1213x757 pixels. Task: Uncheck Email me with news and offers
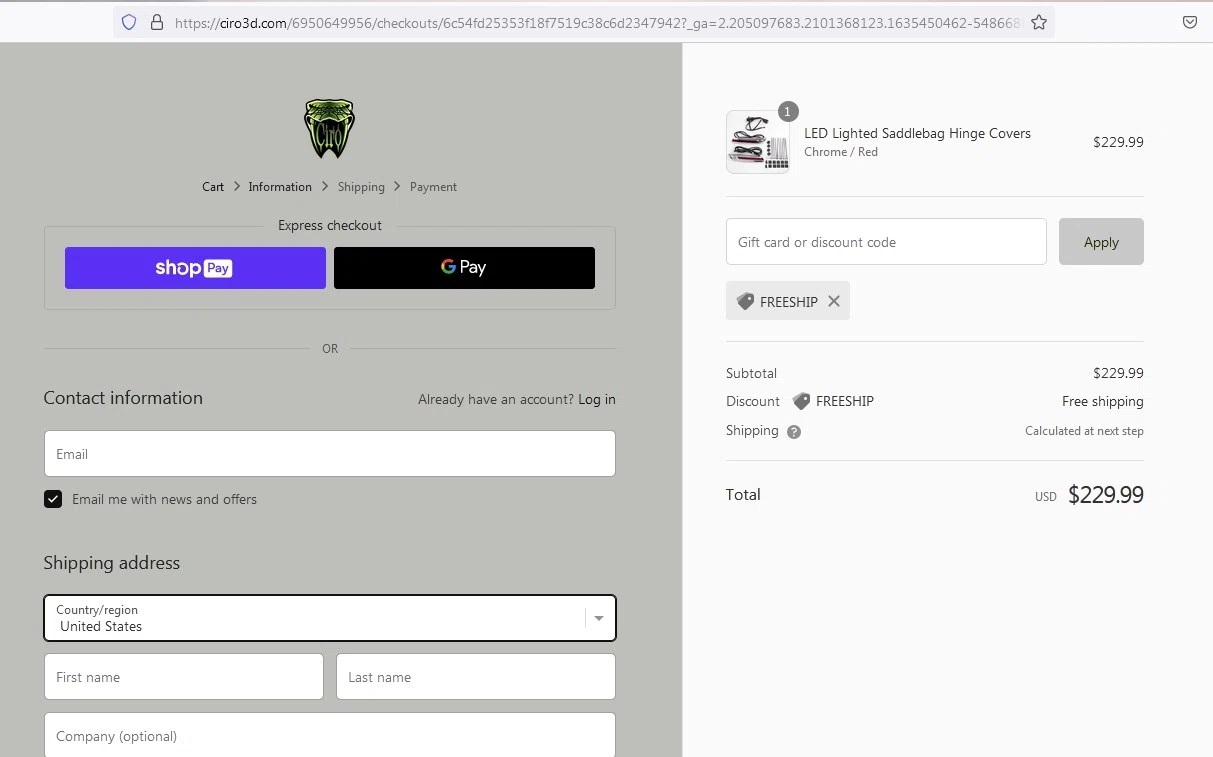point(53,499)
